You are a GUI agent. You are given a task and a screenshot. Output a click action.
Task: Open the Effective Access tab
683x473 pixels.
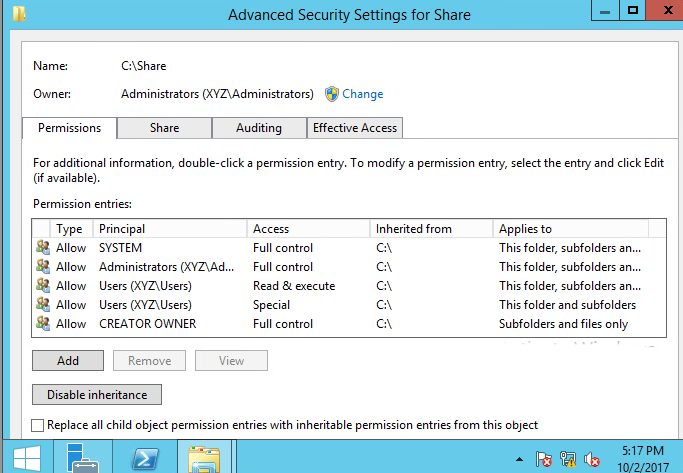point(355,128)
